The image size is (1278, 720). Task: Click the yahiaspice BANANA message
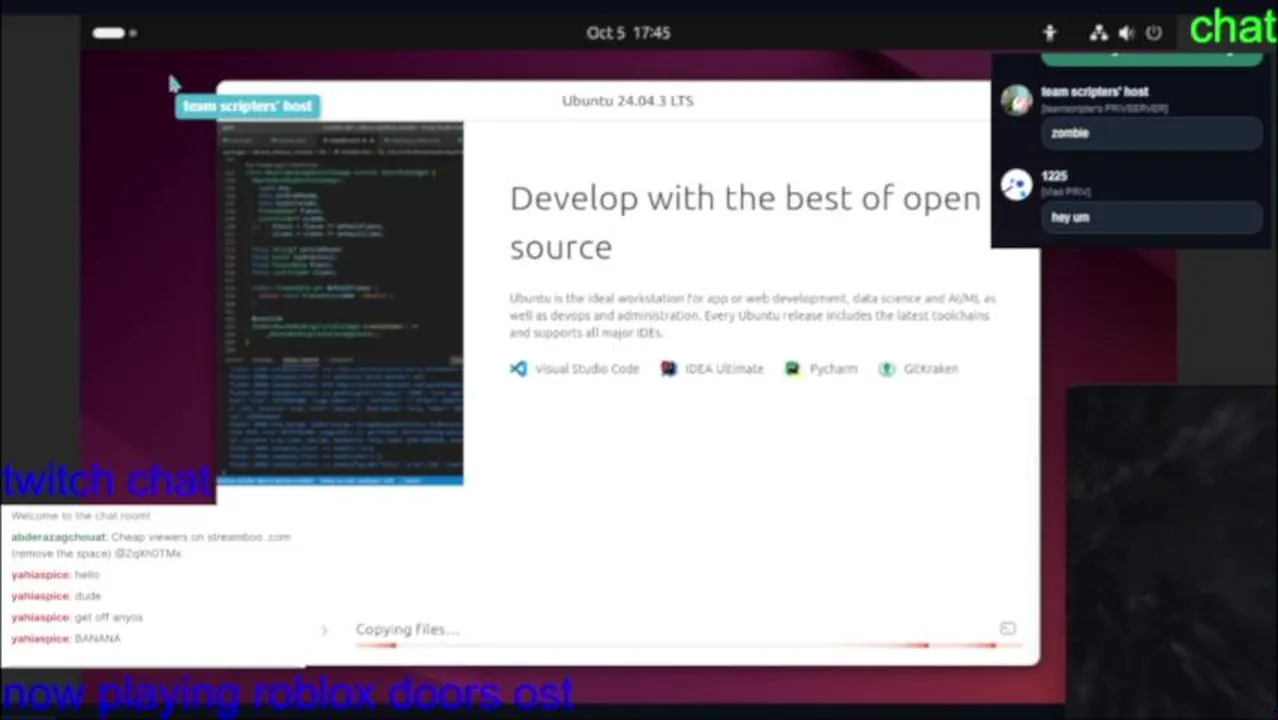coord(66,638)
